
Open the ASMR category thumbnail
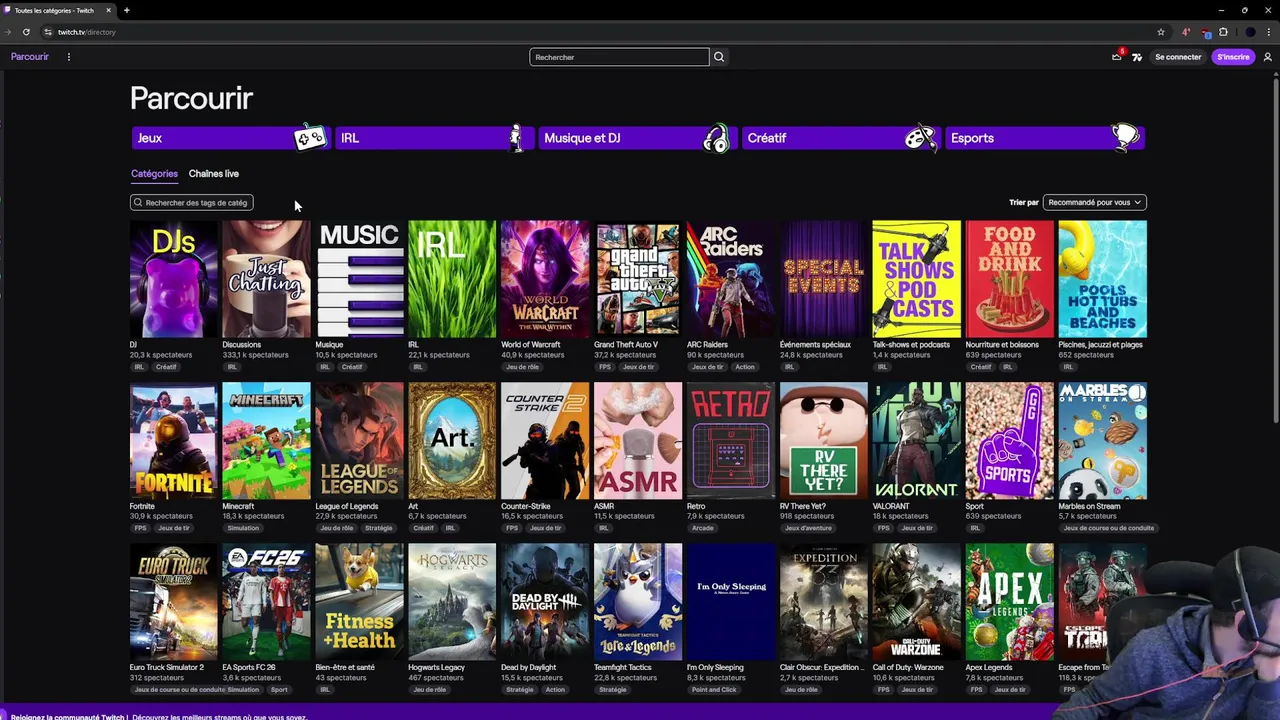[638, 441]
